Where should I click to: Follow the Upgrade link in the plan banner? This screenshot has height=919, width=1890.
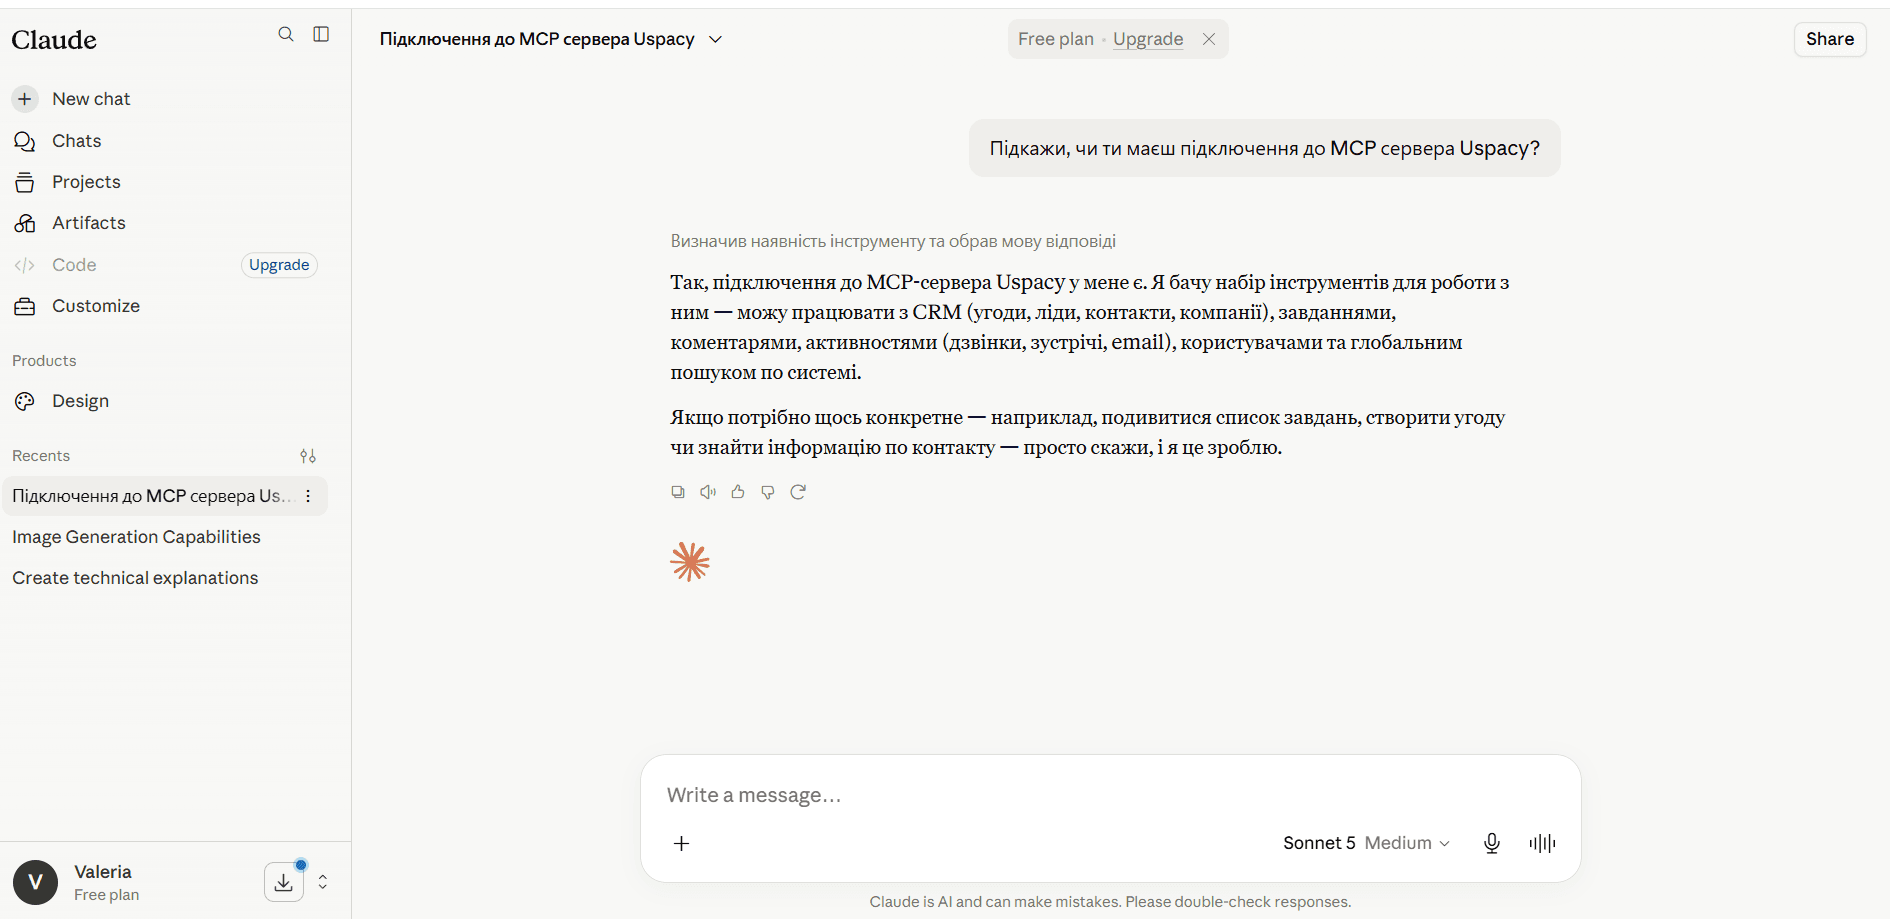coord(1148,39)
